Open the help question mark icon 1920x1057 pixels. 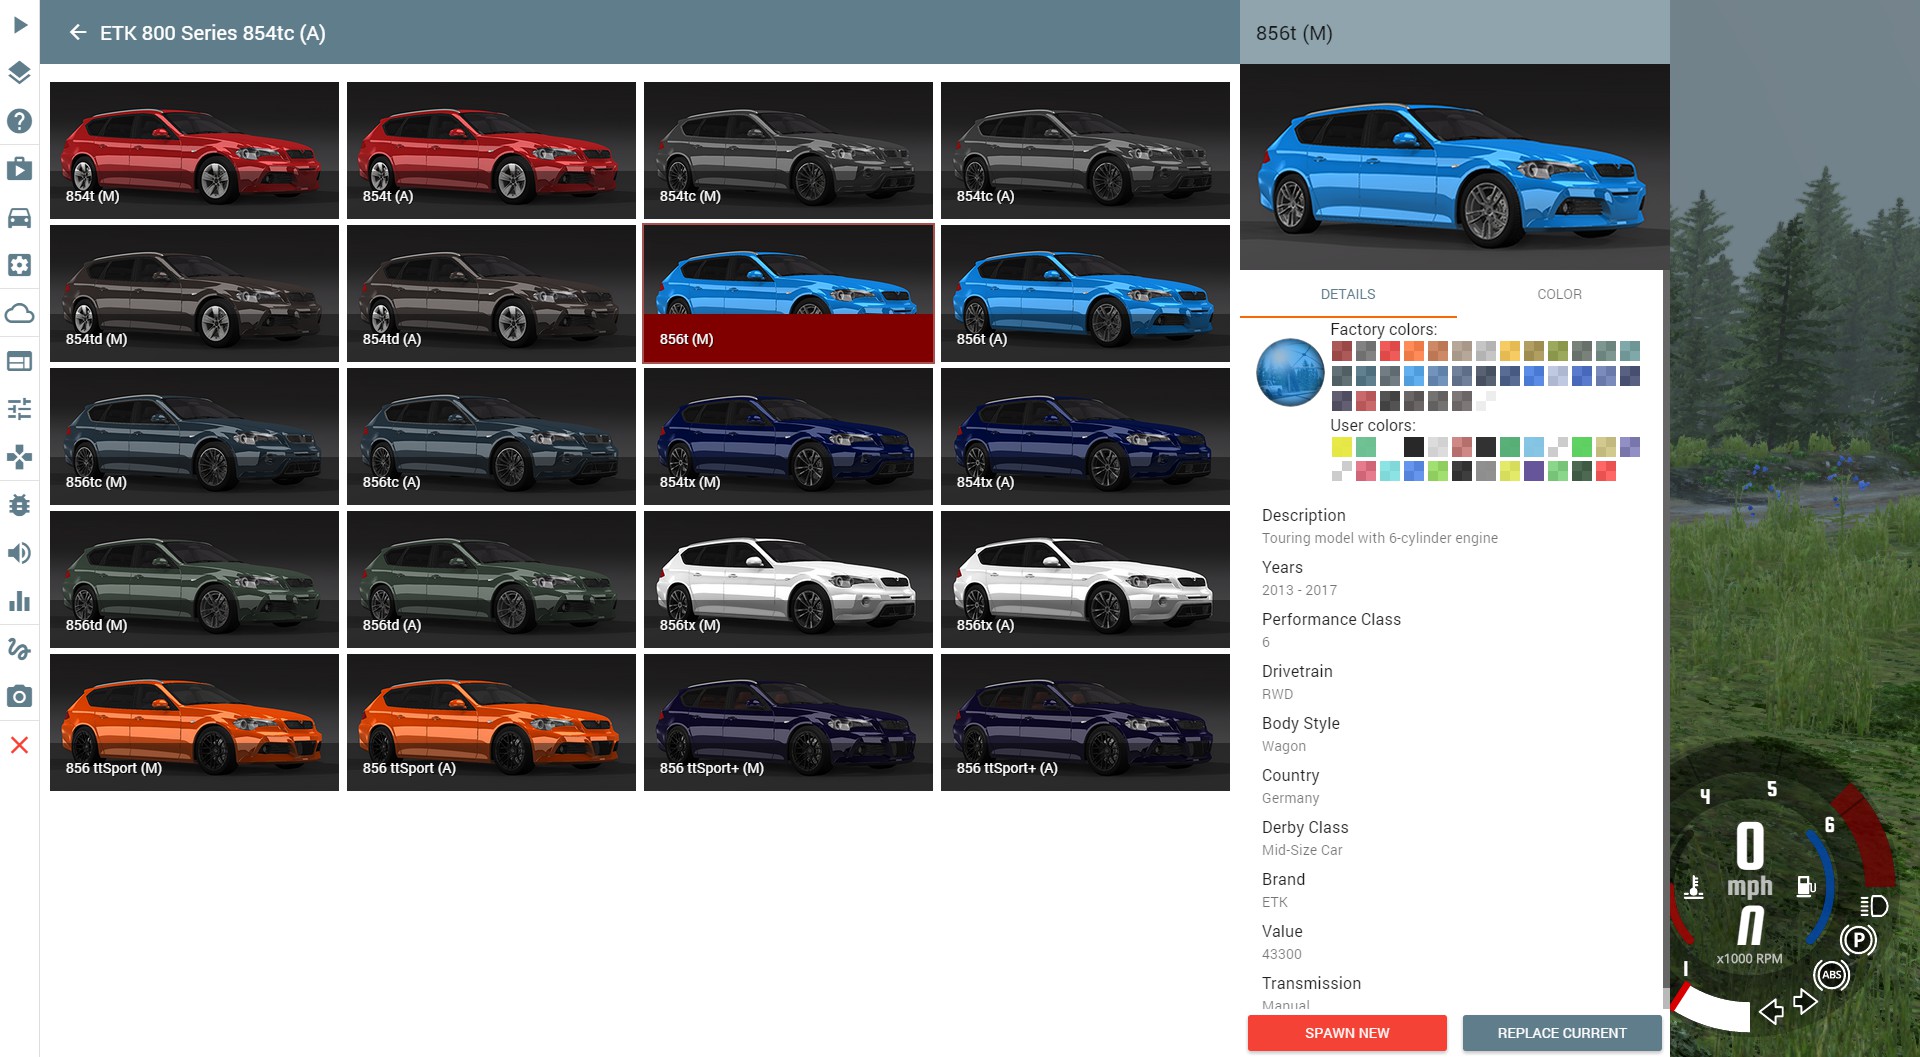[19, 121]
